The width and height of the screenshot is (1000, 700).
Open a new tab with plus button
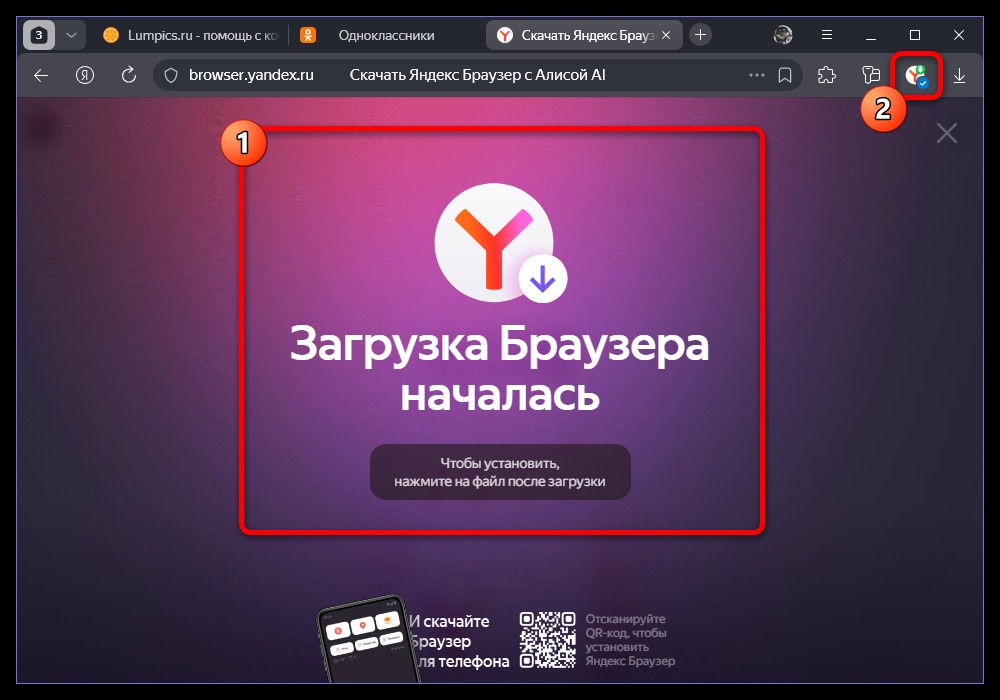click(x=700, y=34)
